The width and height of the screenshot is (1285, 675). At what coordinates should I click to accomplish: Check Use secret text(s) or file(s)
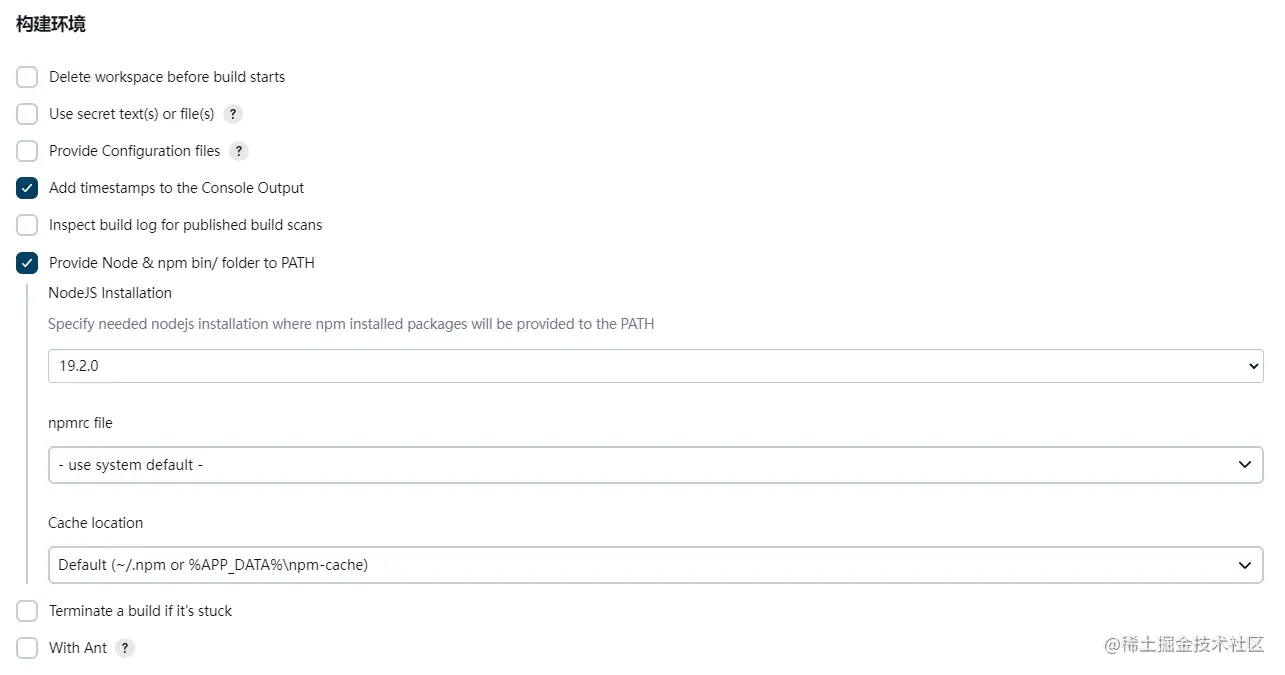pyautogui.click(x=27, y=114)
